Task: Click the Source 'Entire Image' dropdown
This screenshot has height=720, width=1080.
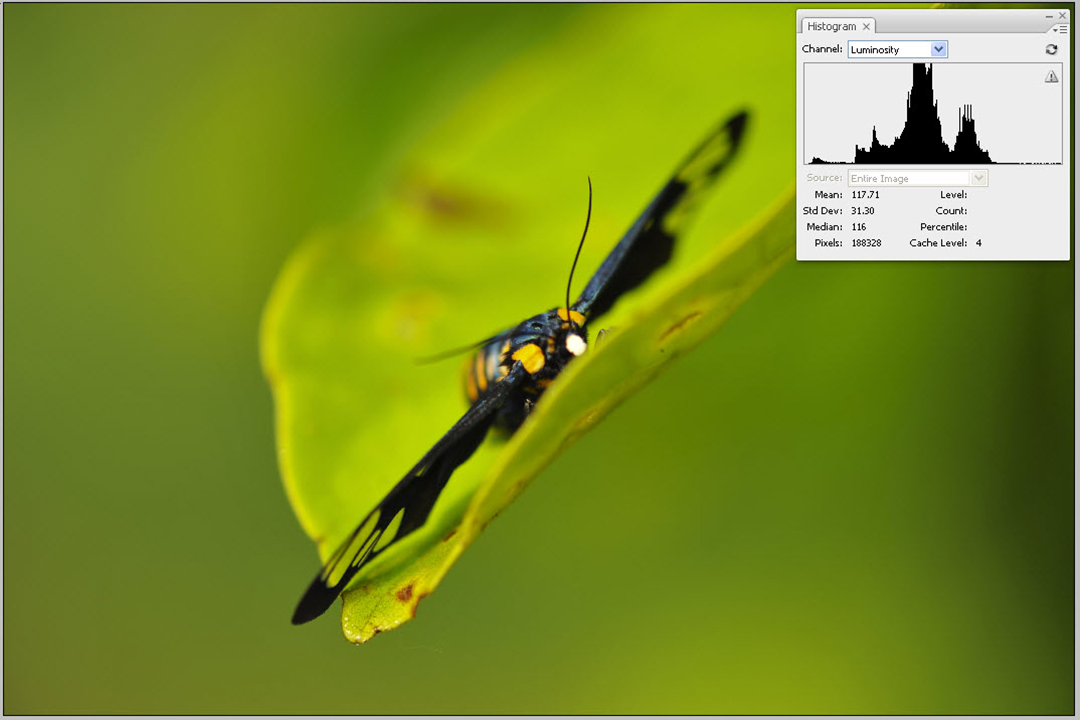Action: coord(917,178)
